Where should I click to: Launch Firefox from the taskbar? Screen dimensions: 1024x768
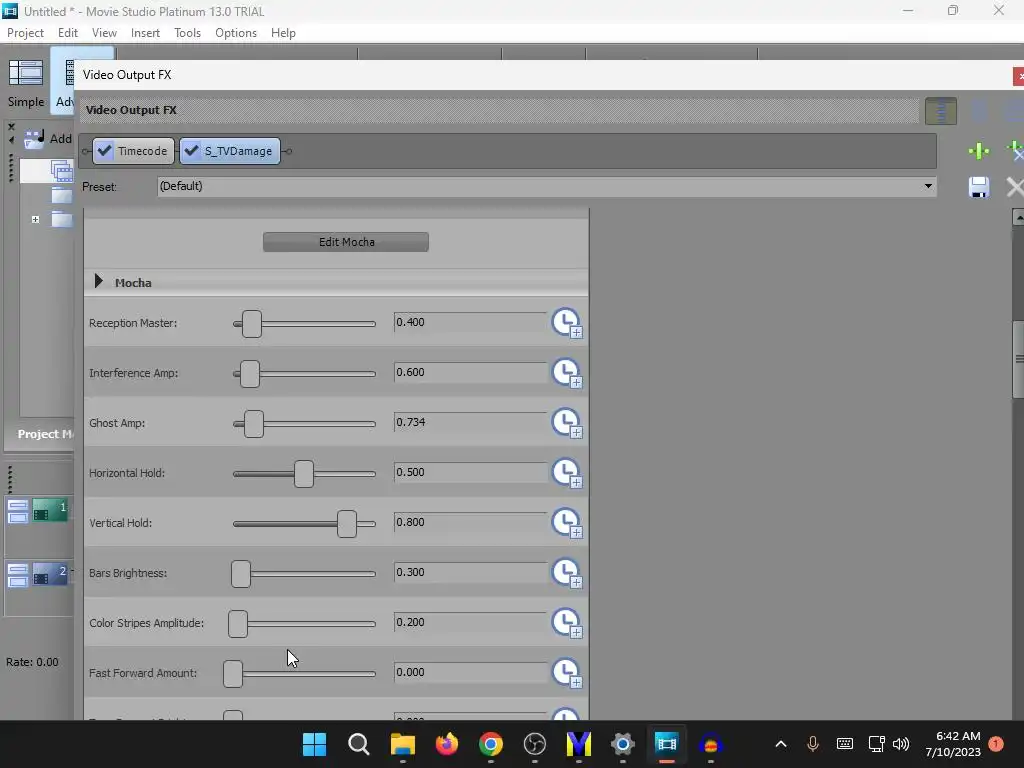coord(447,744)
